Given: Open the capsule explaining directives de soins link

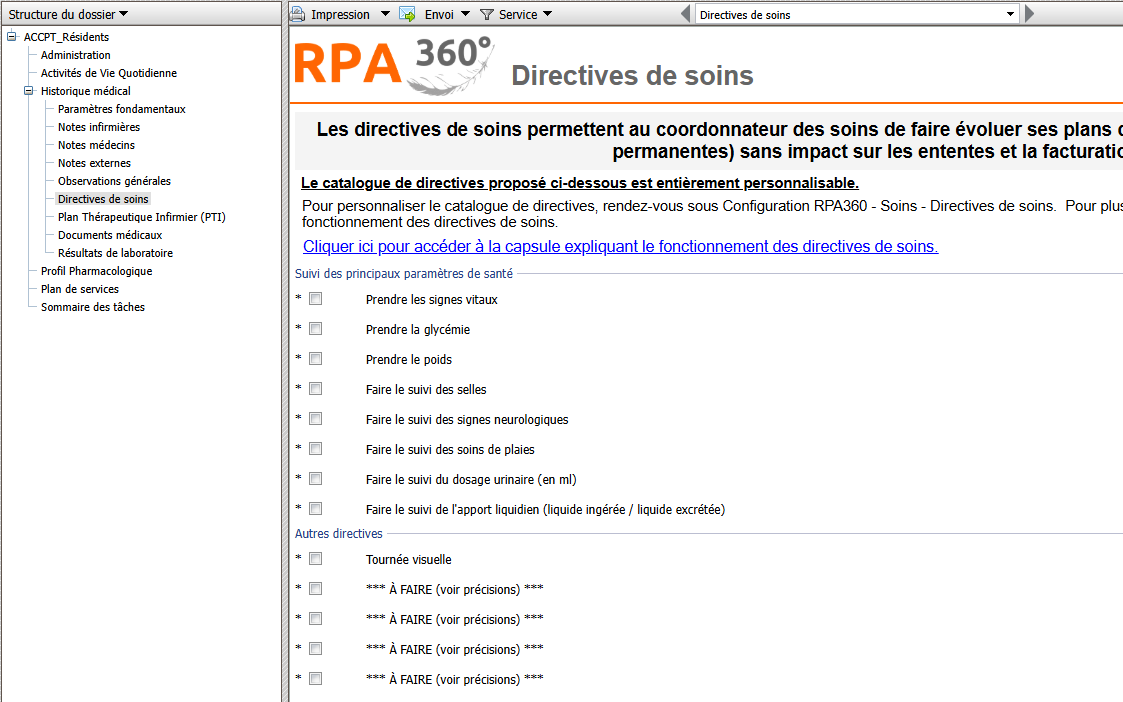Looking at the screenshot, I should pos(620,246).
